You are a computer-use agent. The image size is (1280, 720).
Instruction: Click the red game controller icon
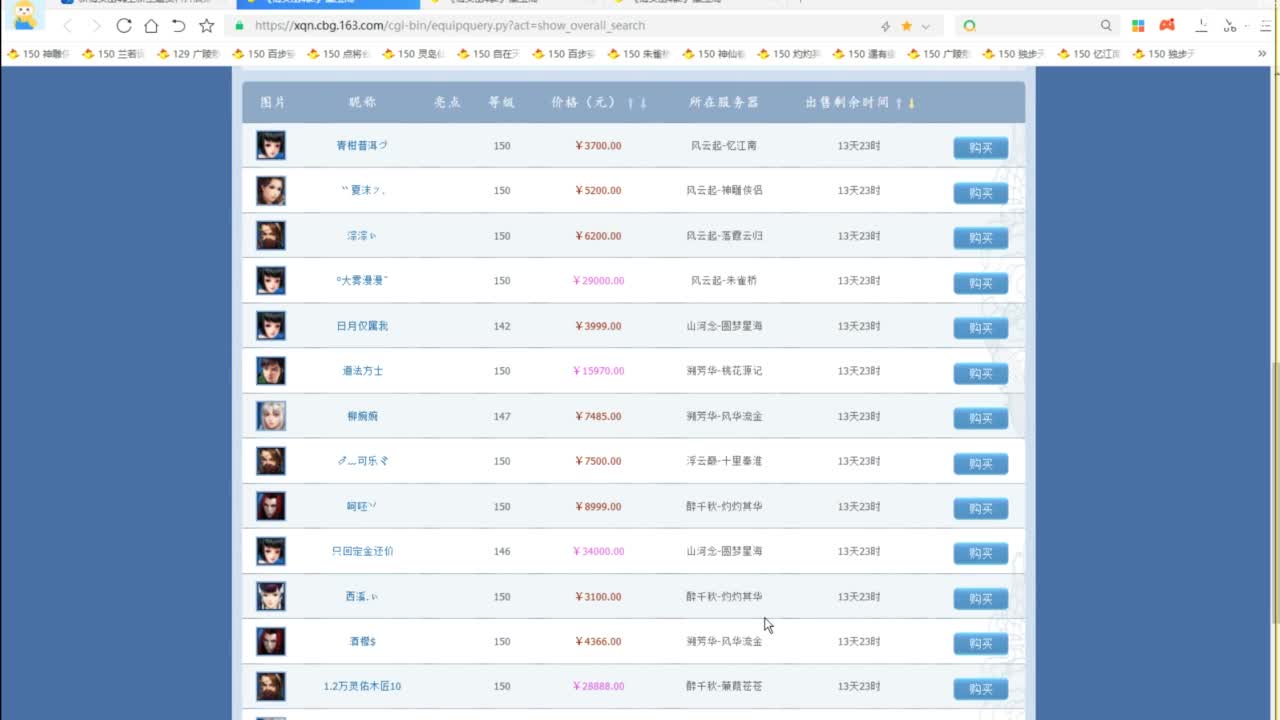[x=1167, y=26]
